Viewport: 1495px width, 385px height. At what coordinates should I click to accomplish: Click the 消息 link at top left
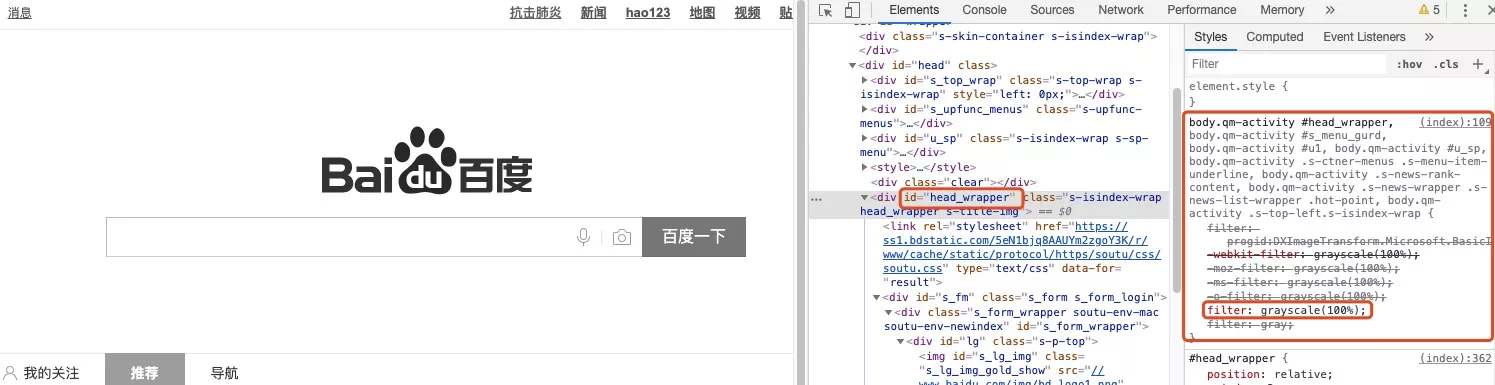[x=20, y=13]
